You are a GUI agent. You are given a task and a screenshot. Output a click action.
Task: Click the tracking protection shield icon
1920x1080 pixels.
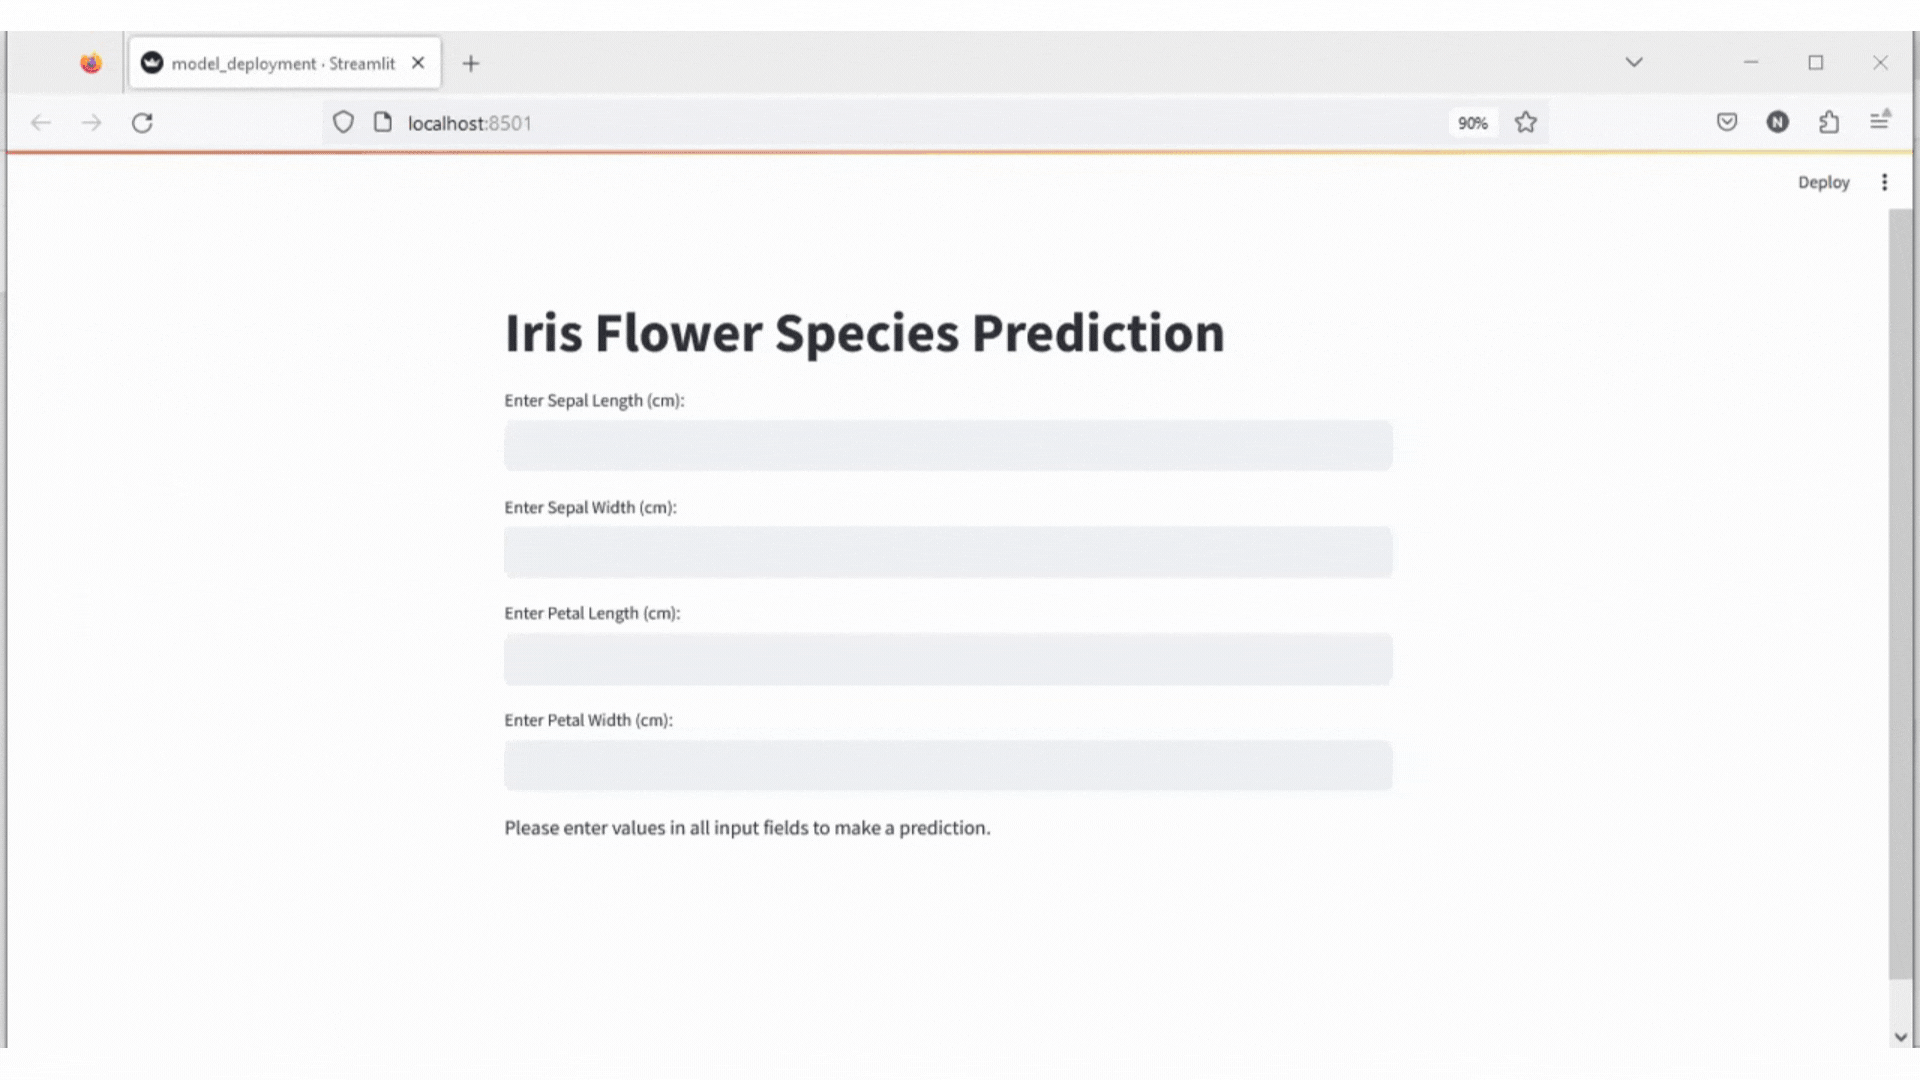(x=343, y=122)
